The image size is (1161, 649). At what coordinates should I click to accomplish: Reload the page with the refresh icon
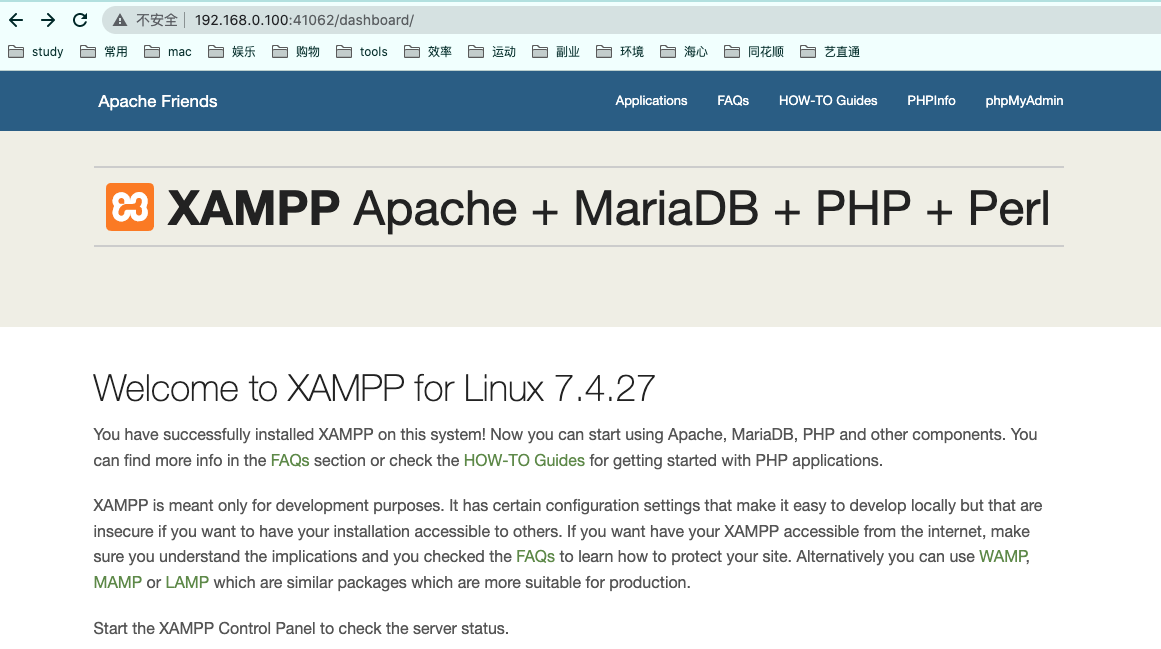click(80, 20)
